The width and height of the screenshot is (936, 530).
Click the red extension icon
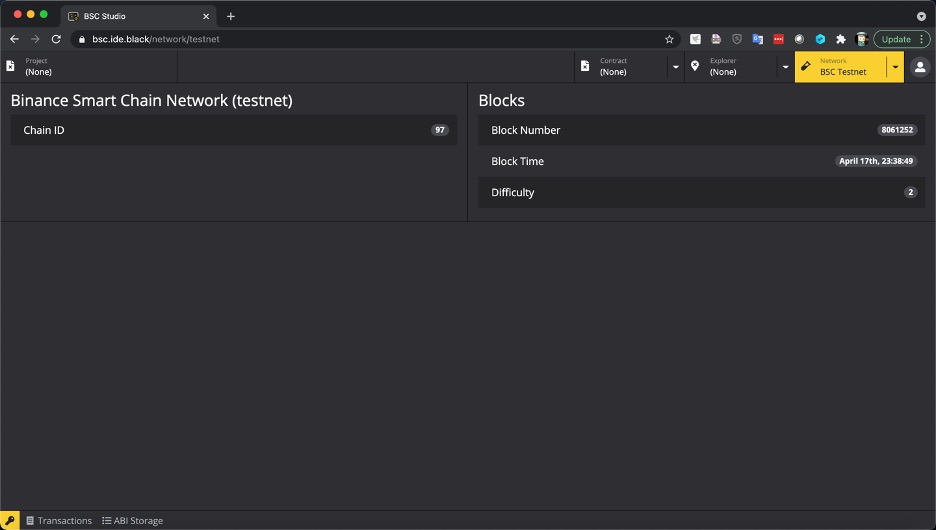click(778, 39)
